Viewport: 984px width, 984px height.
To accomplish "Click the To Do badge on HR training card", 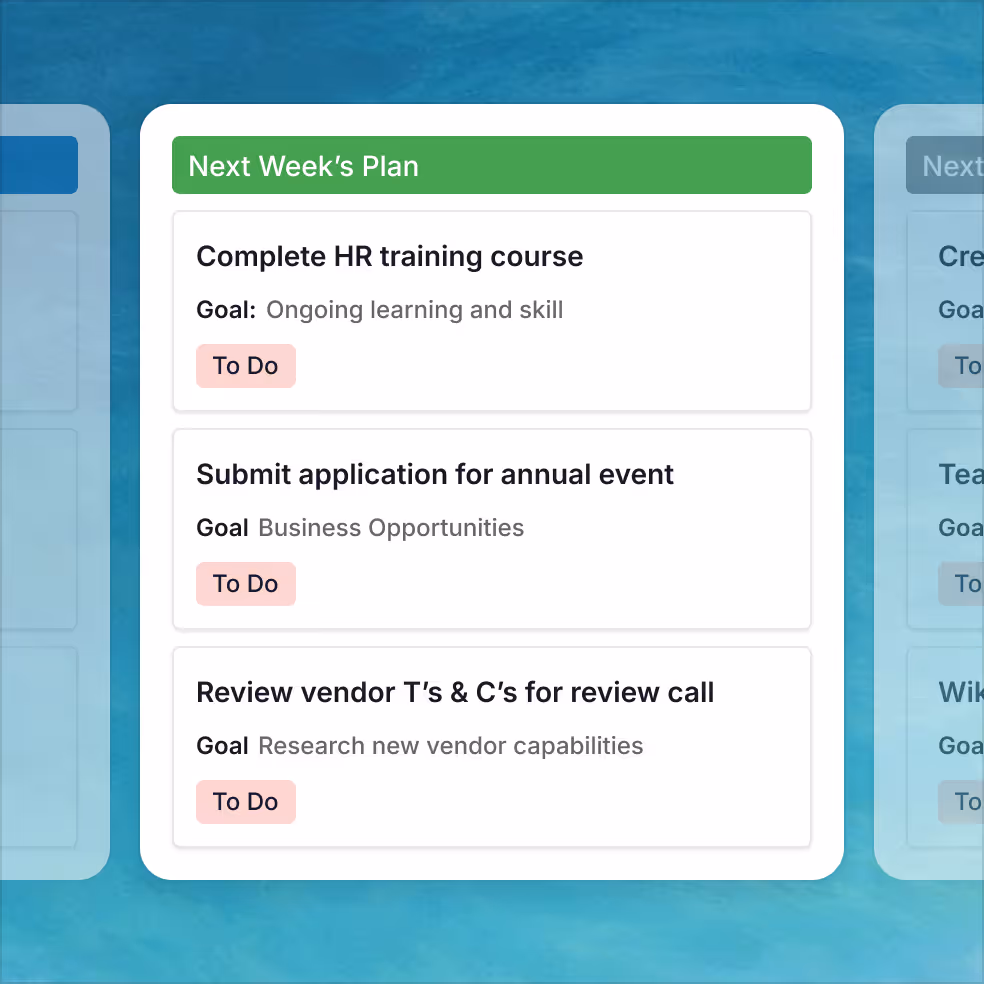I will [x=246, y=365].
